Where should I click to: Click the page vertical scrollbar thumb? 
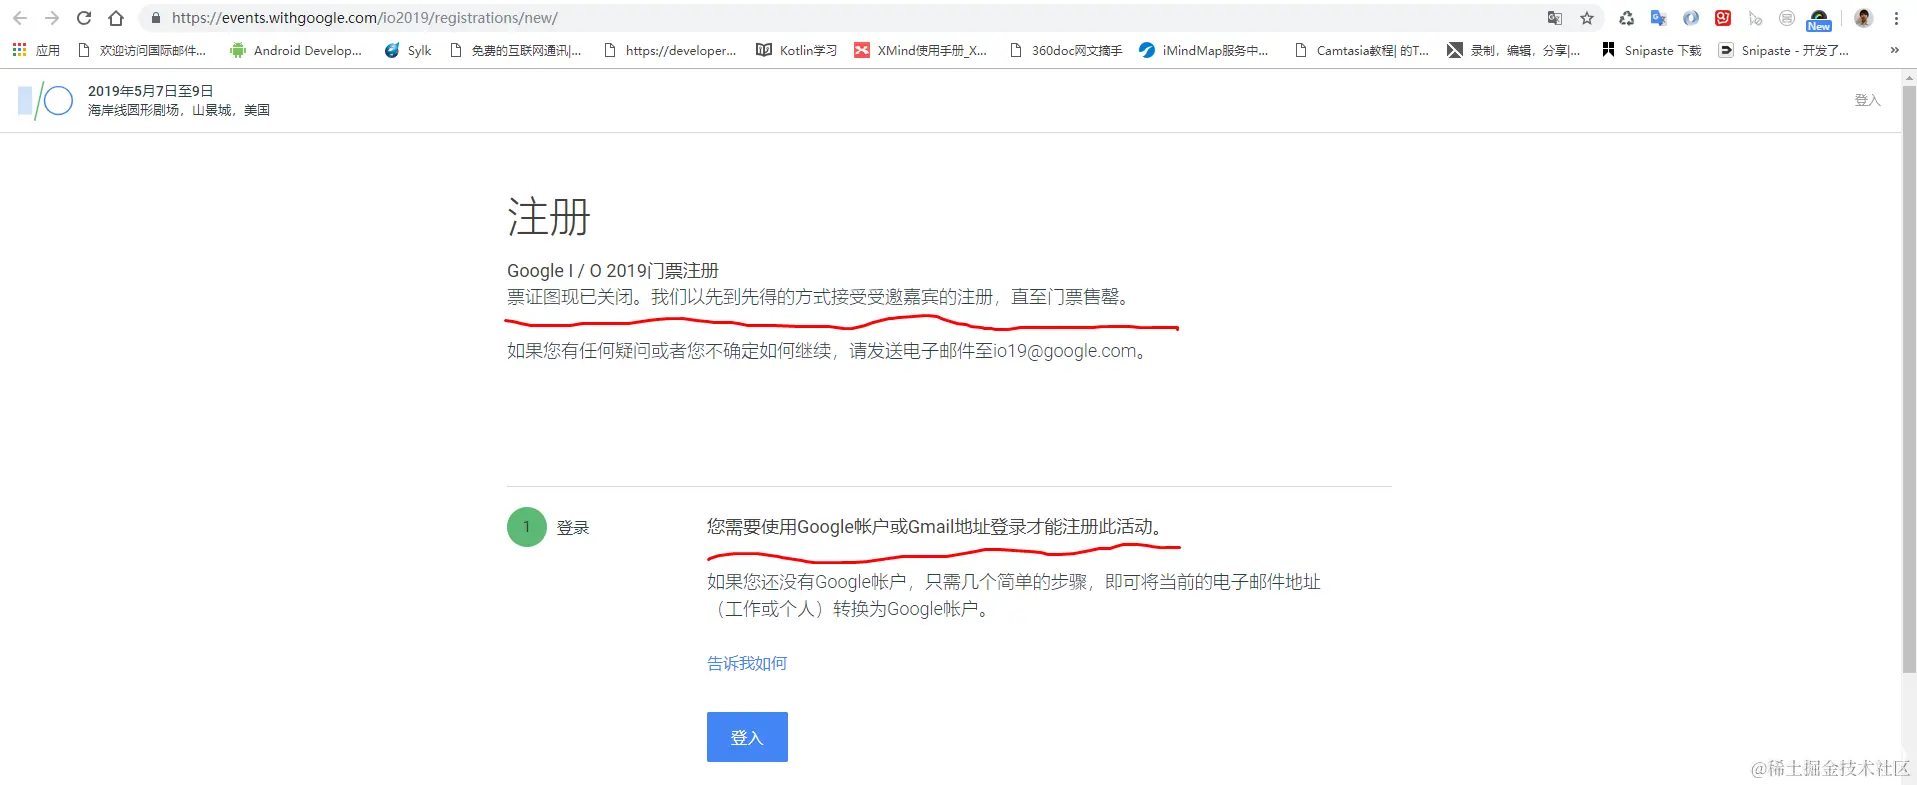click(x=1909, y=380)
